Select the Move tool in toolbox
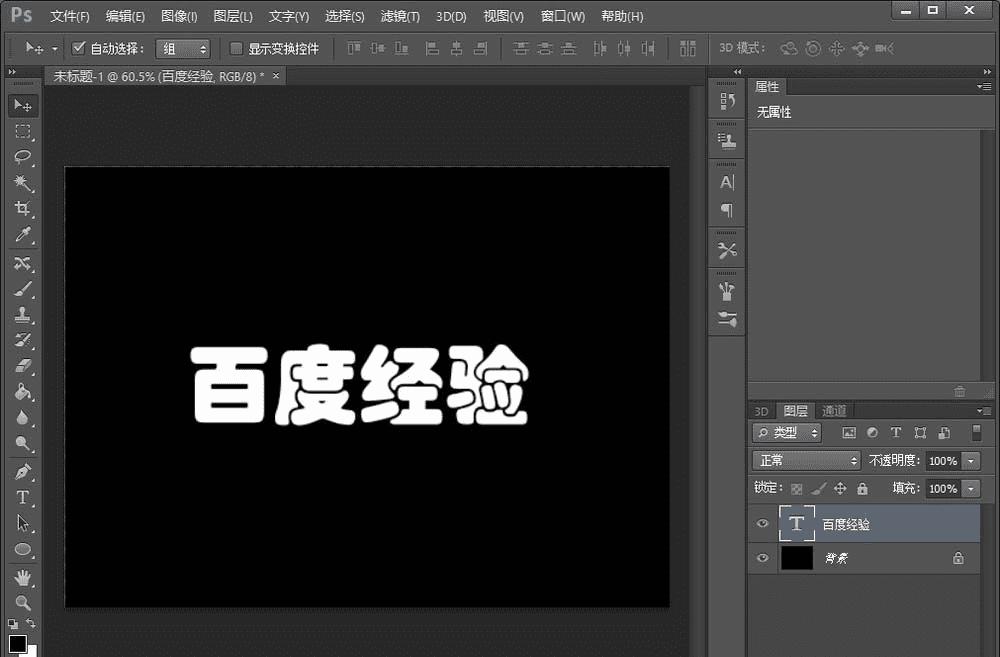 point(23,105)
